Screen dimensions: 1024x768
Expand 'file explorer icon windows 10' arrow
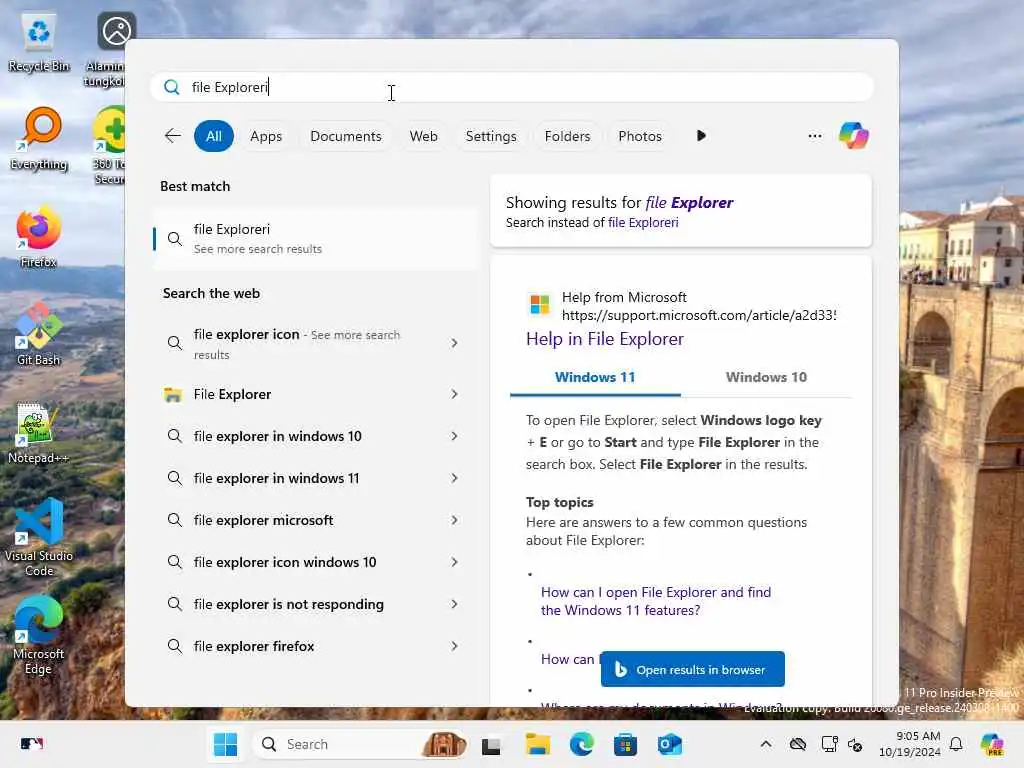[455, 562]
